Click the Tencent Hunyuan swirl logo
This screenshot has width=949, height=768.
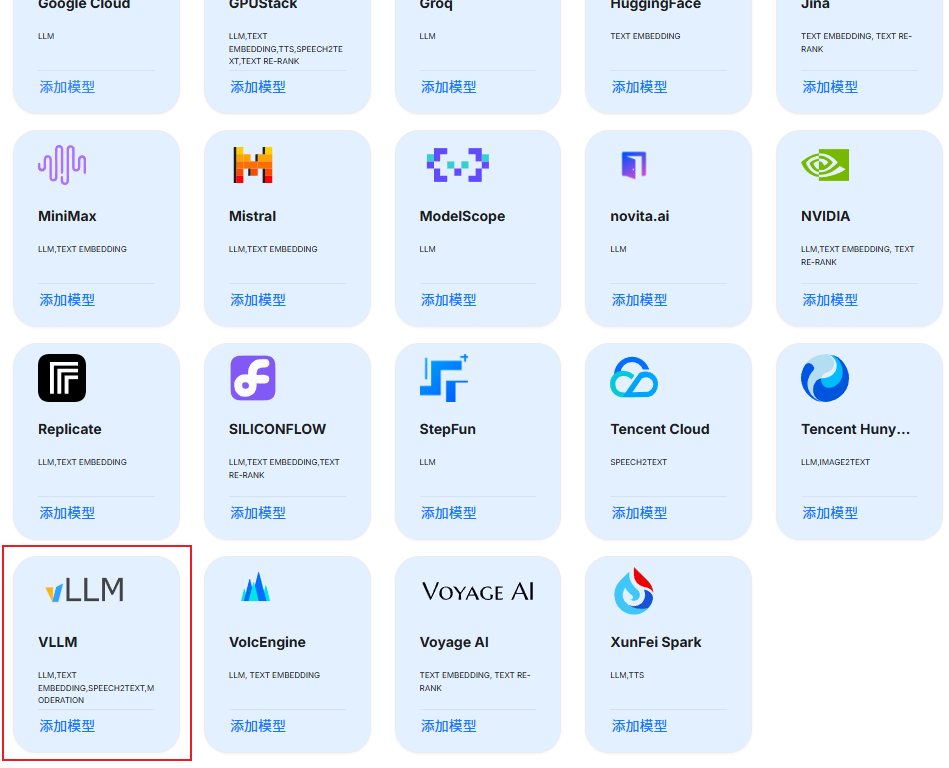825,378
